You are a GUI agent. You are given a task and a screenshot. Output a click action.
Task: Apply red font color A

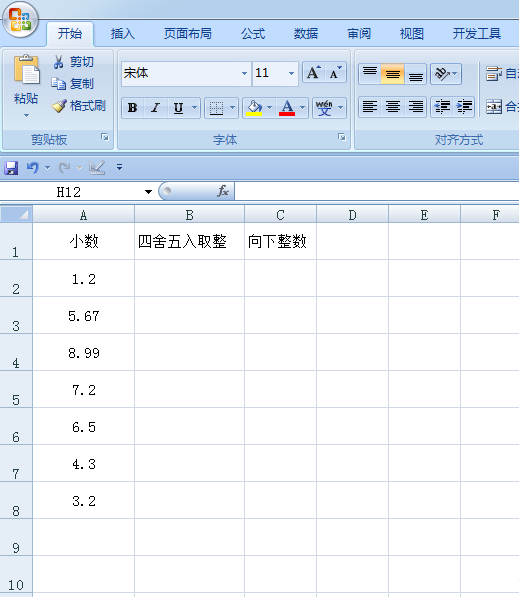(287, 108)
